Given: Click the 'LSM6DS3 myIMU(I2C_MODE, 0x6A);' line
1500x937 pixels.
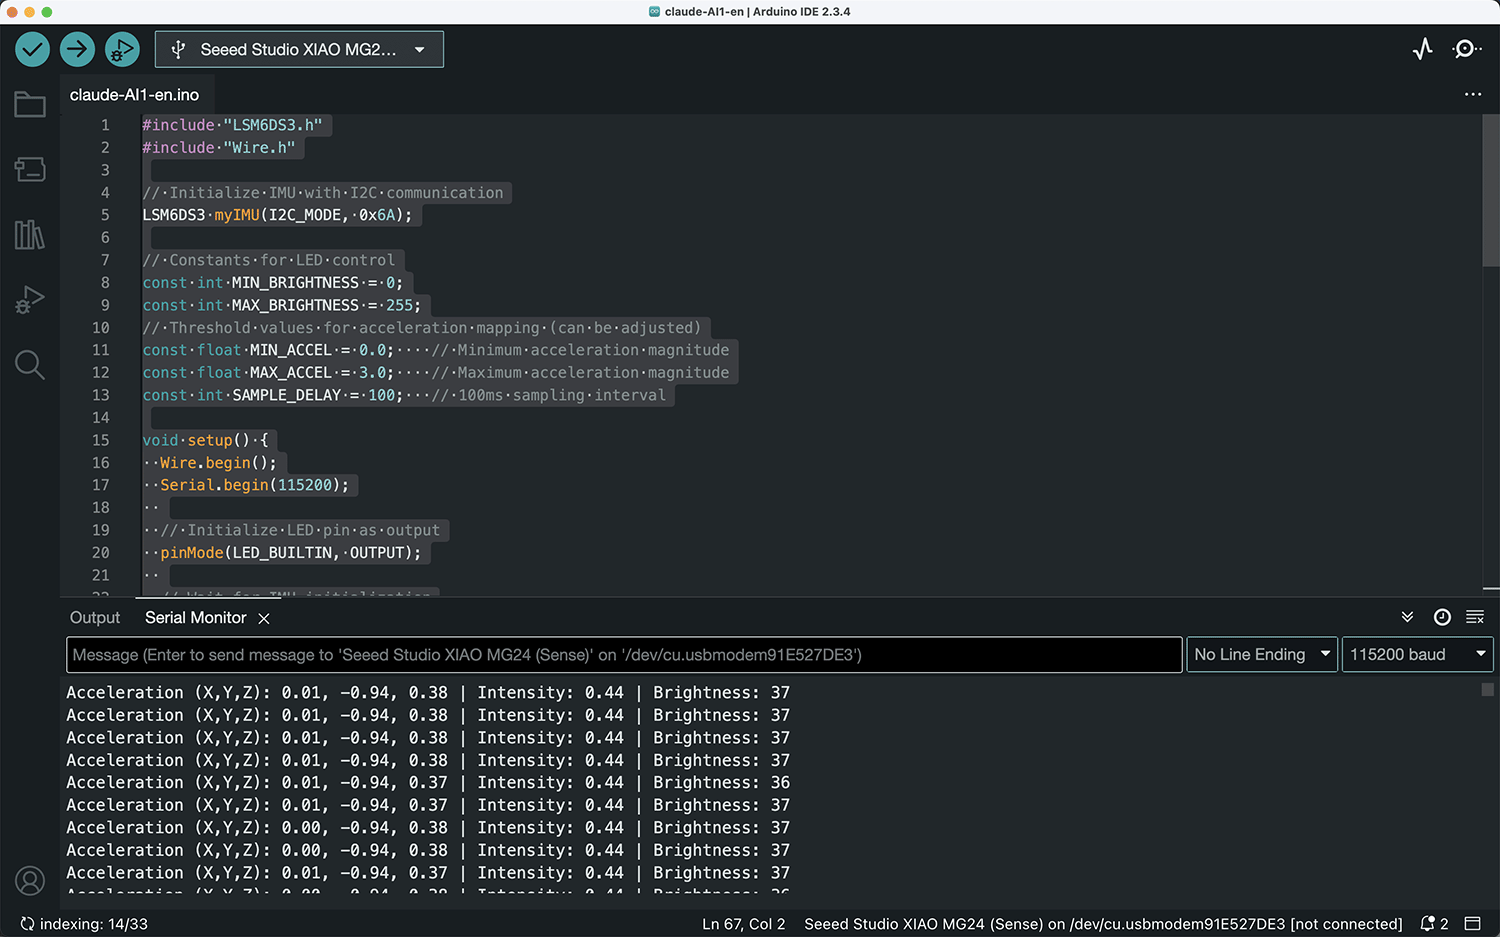Looking at the screenshot, I should pyautogui.click(x=277, y=215).
